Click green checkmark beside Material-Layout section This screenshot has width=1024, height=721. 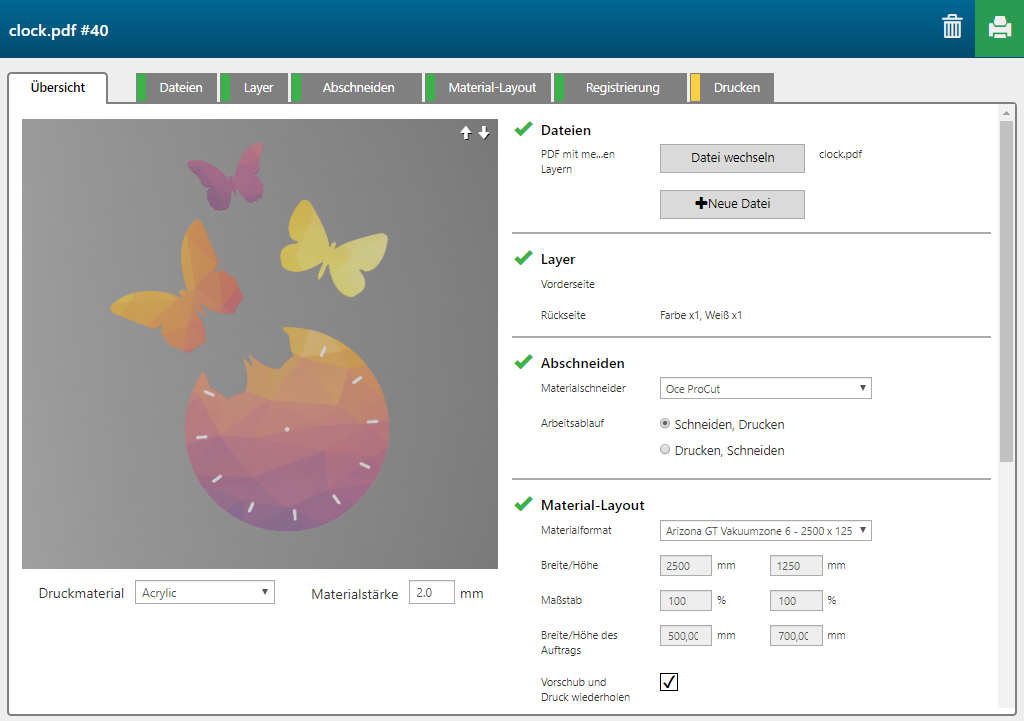coord(523,504)
